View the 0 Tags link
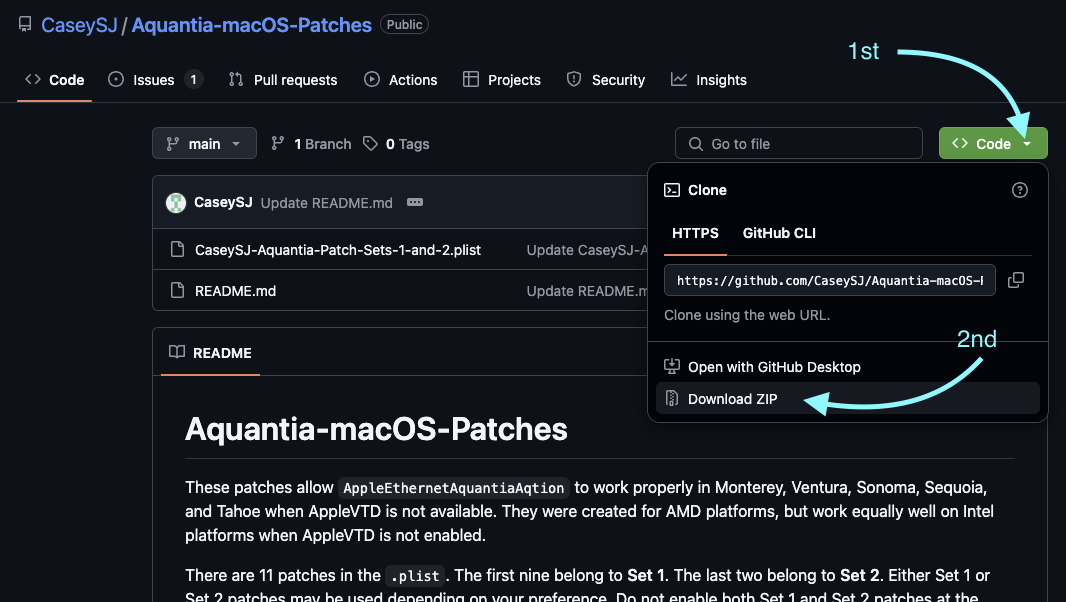Image resolution: width=1066 pixels, height=602 pixels. click(396, 144)
